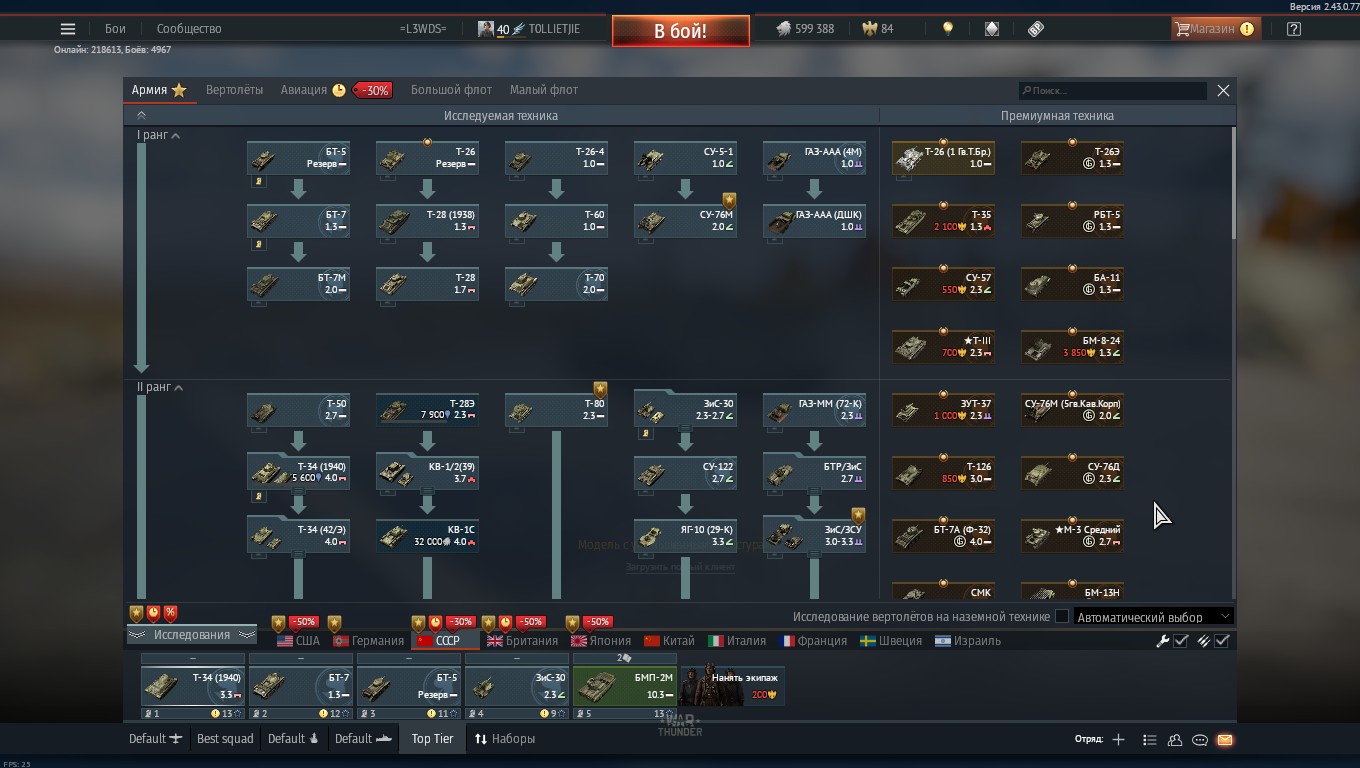The height and width of the screenshot is (768, 1360).
Task: Click the golden eagles 84 balance
Action: point(878,29)
